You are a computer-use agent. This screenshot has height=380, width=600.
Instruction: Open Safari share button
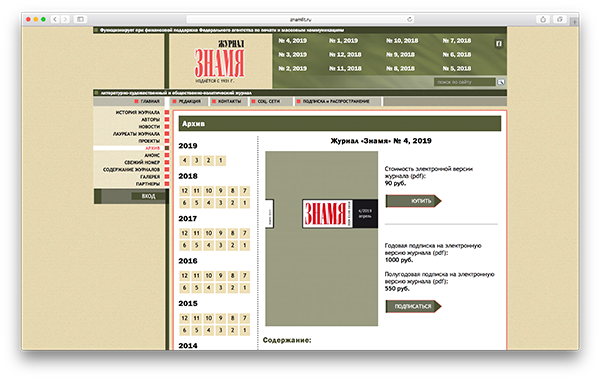click(543, 19)
